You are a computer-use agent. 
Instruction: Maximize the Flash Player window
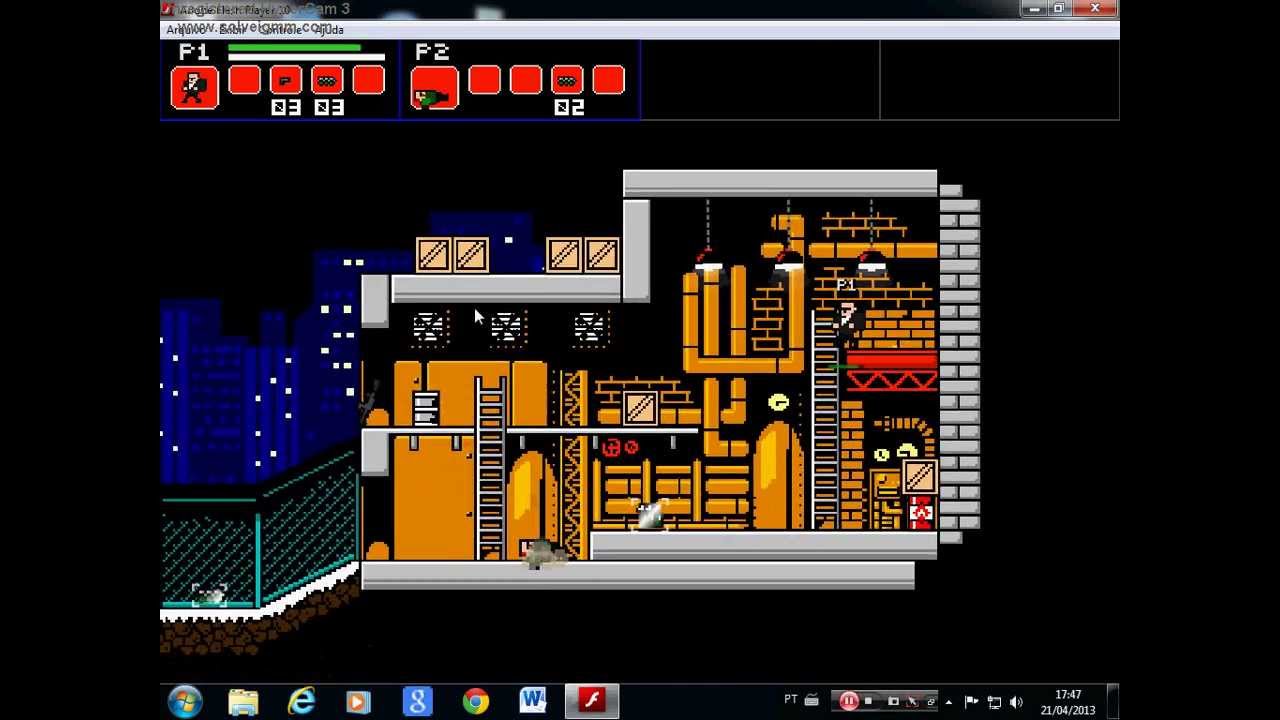[1058, 9]
